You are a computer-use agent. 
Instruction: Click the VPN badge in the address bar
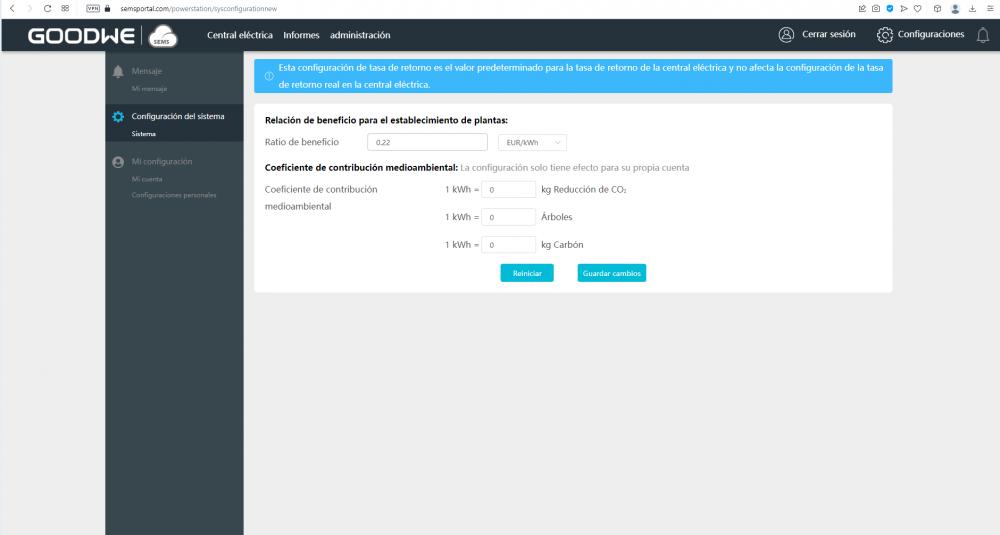click(93, 8)
